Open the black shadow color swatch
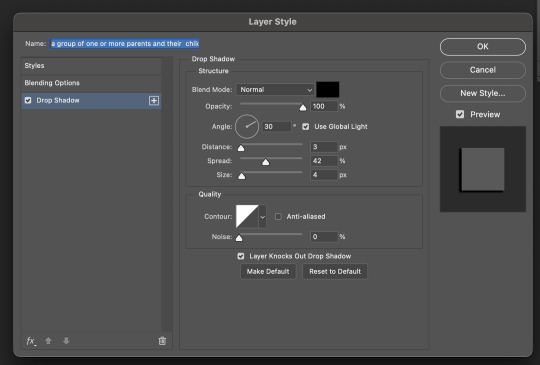540x365 pixels. [328, 90]
